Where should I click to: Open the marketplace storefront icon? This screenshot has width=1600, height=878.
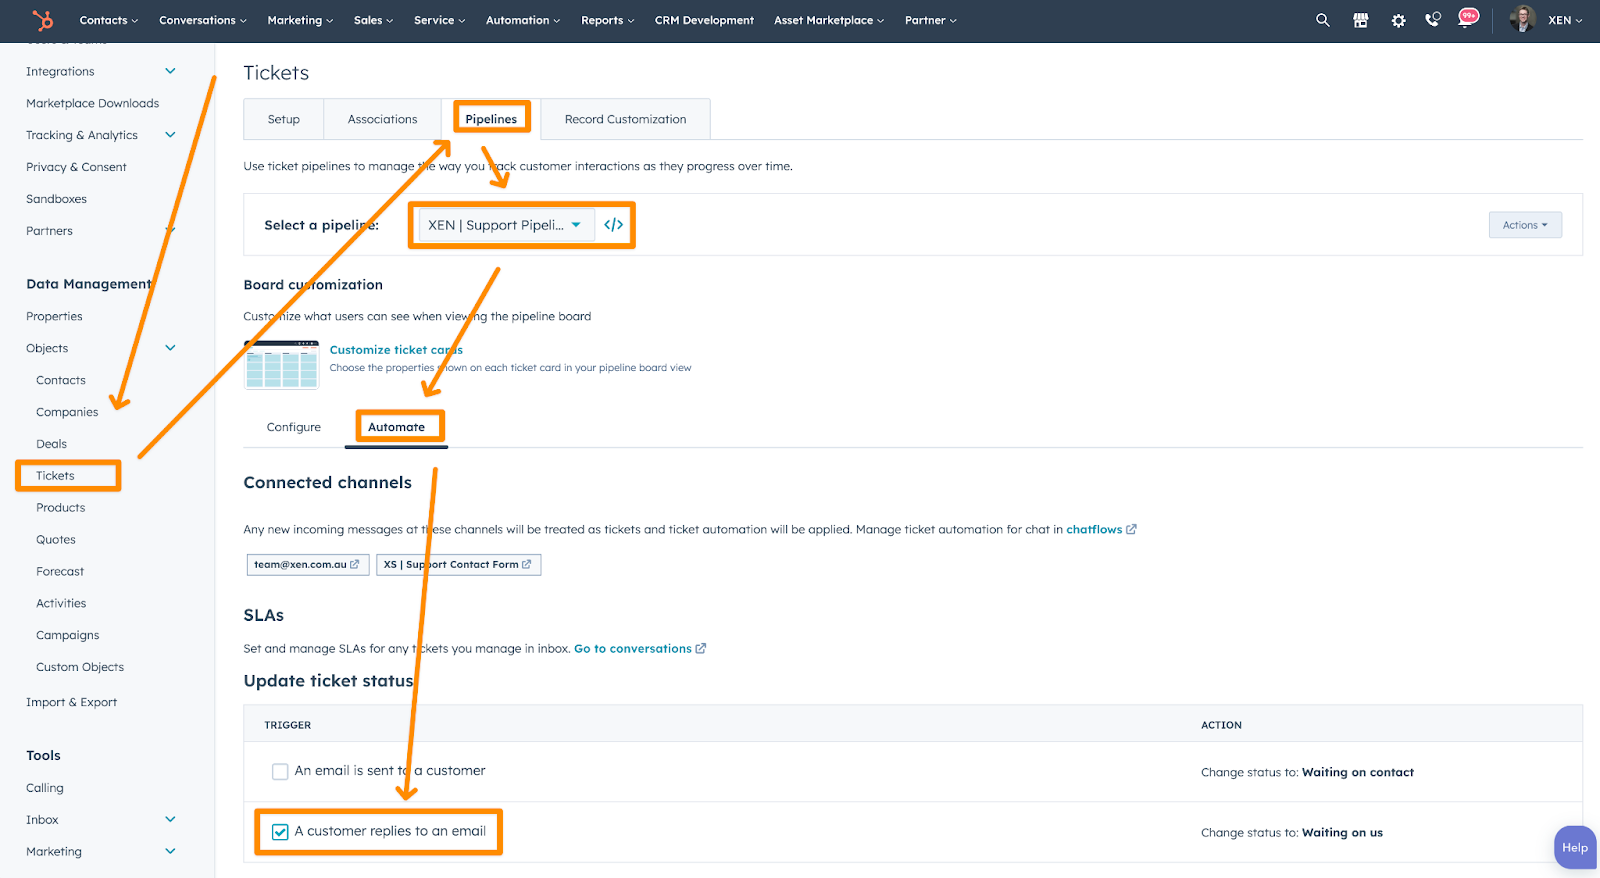click(1360, 20)
